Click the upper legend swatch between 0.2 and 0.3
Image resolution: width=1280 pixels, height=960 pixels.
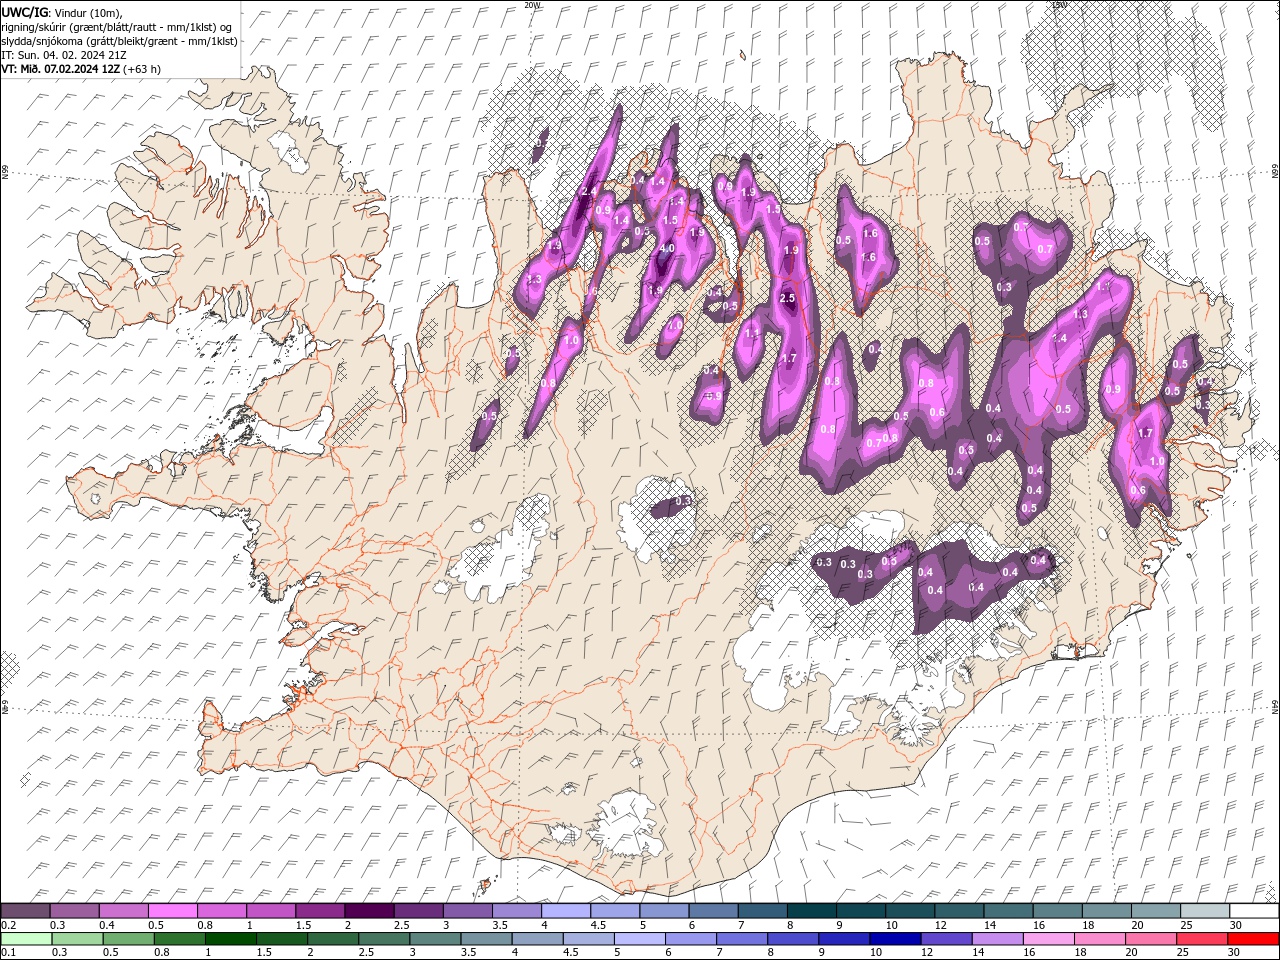(x=26, y=911)
